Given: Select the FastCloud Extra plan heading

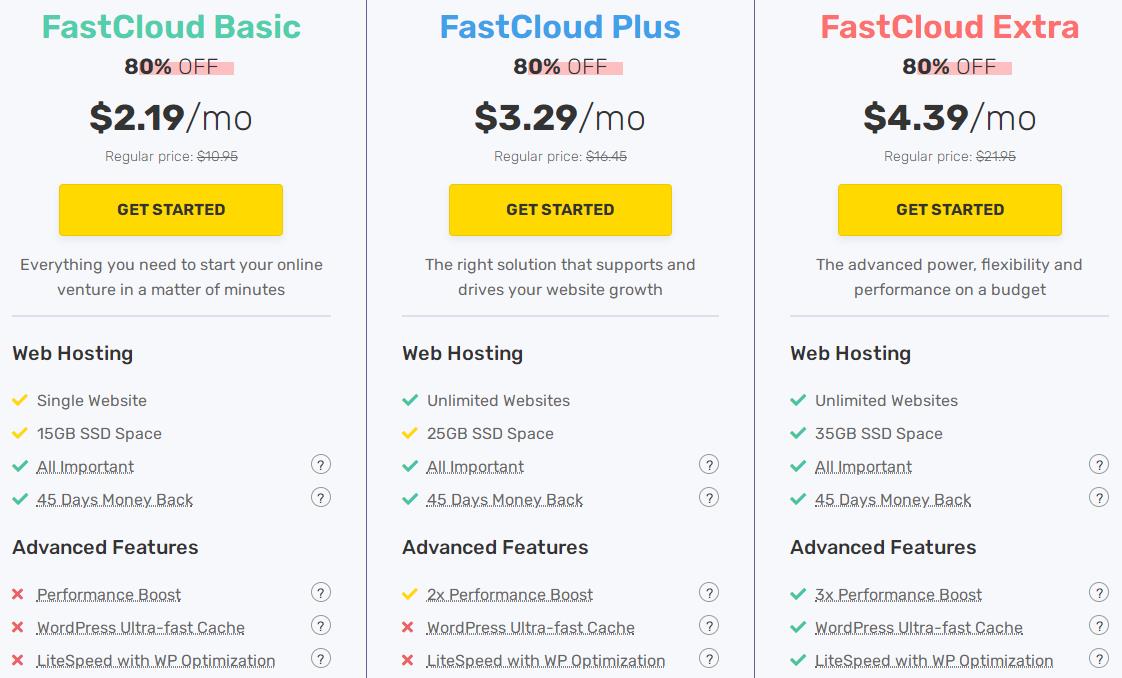Looking at the screenshot, I should (x=950, y=27).
